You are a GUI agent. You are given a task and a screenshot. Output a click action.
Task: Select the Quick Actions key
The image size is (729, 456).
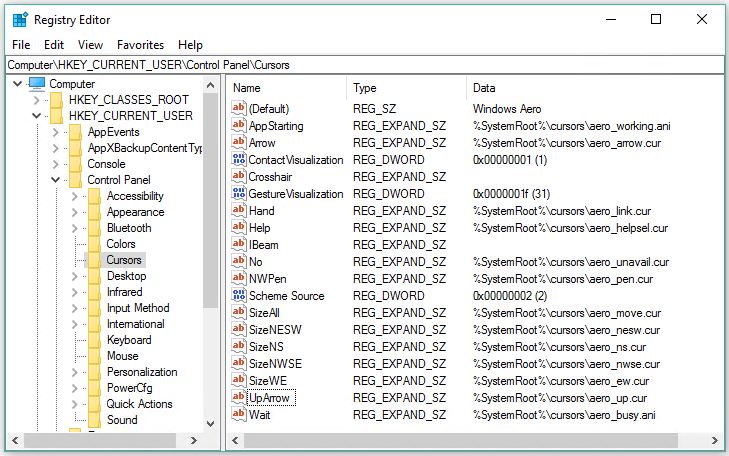click(x=139, y=404)
